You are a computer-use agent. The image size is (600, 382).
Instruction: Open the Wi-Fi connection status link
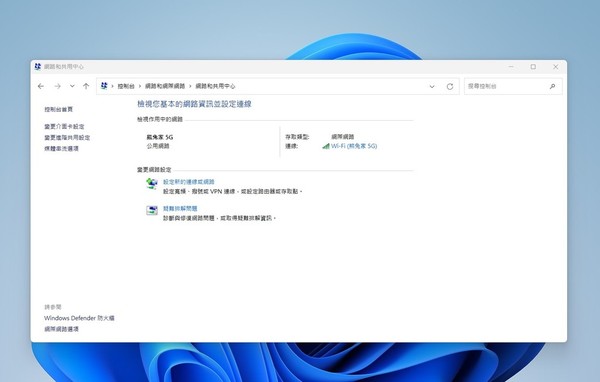coord(354,146)
